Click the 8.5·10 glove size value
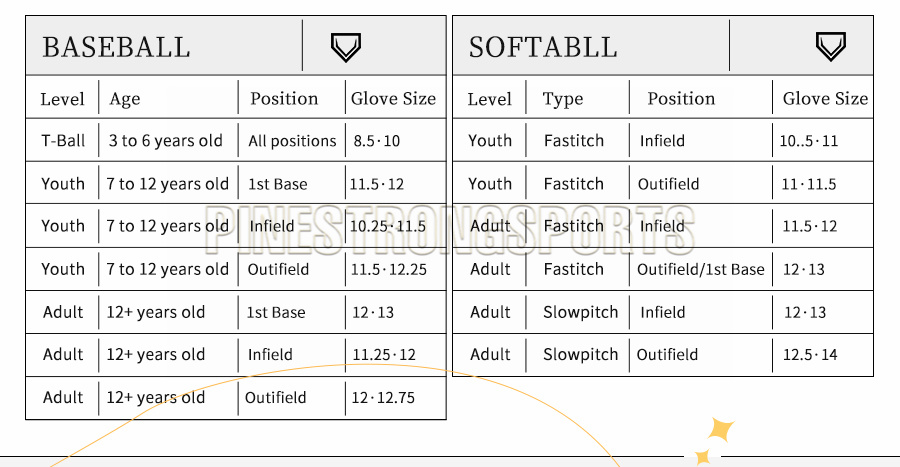The image size is (900, 467). pyautogui.click(x=376, y=141)
